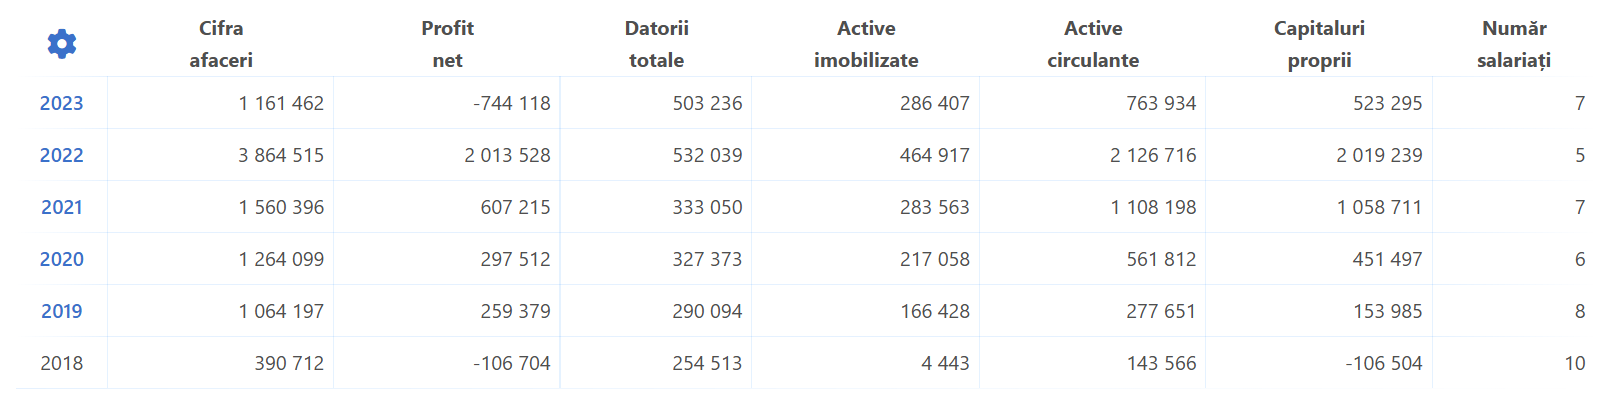1611x402 pixels.
Task: Click the 2022 turnover value 3 864 515
Action: 281,155
